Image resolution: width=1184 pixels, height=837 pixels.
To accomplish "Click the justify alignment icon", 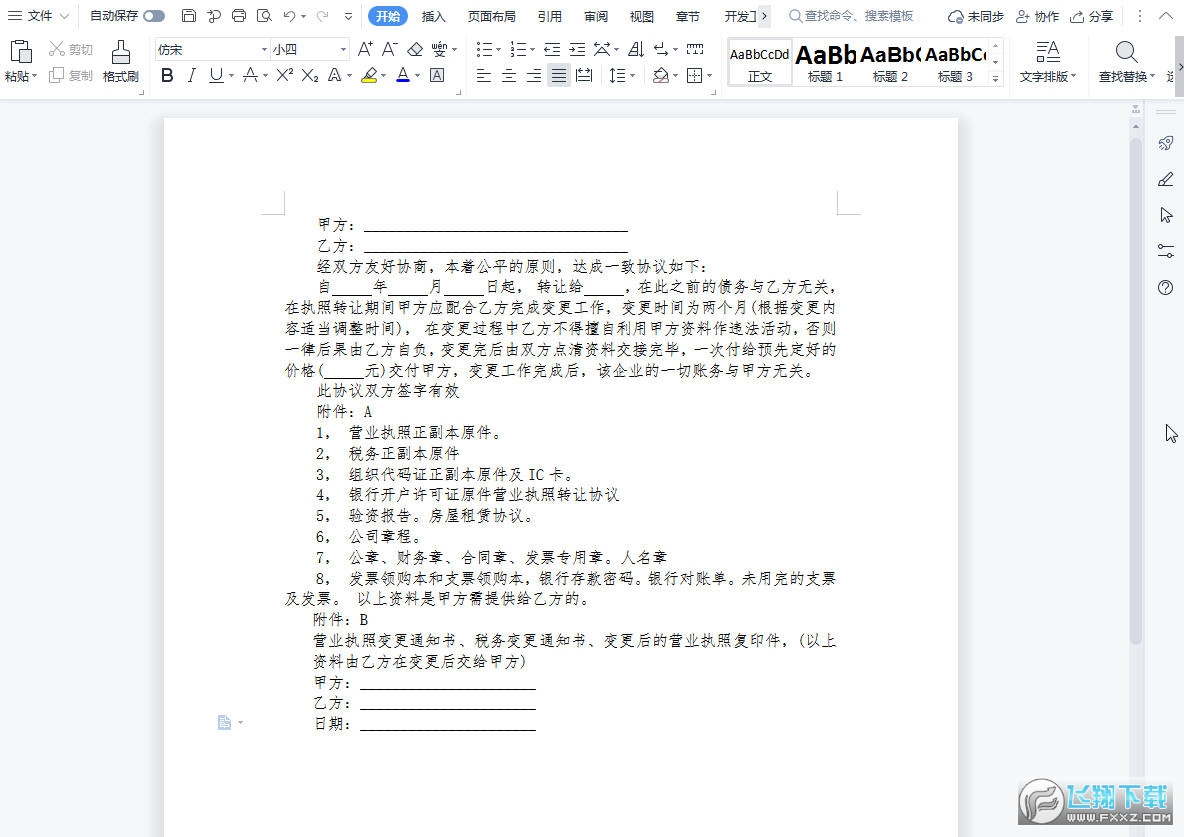I will point(559,75).
